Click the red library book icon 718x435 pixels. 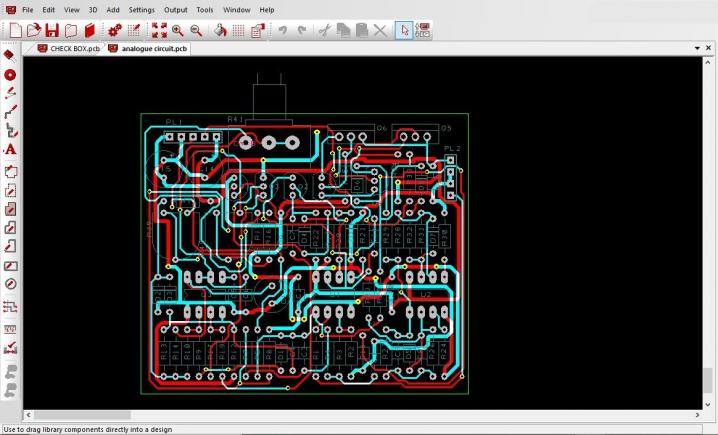pyautogui.click(x=89, y=30)
